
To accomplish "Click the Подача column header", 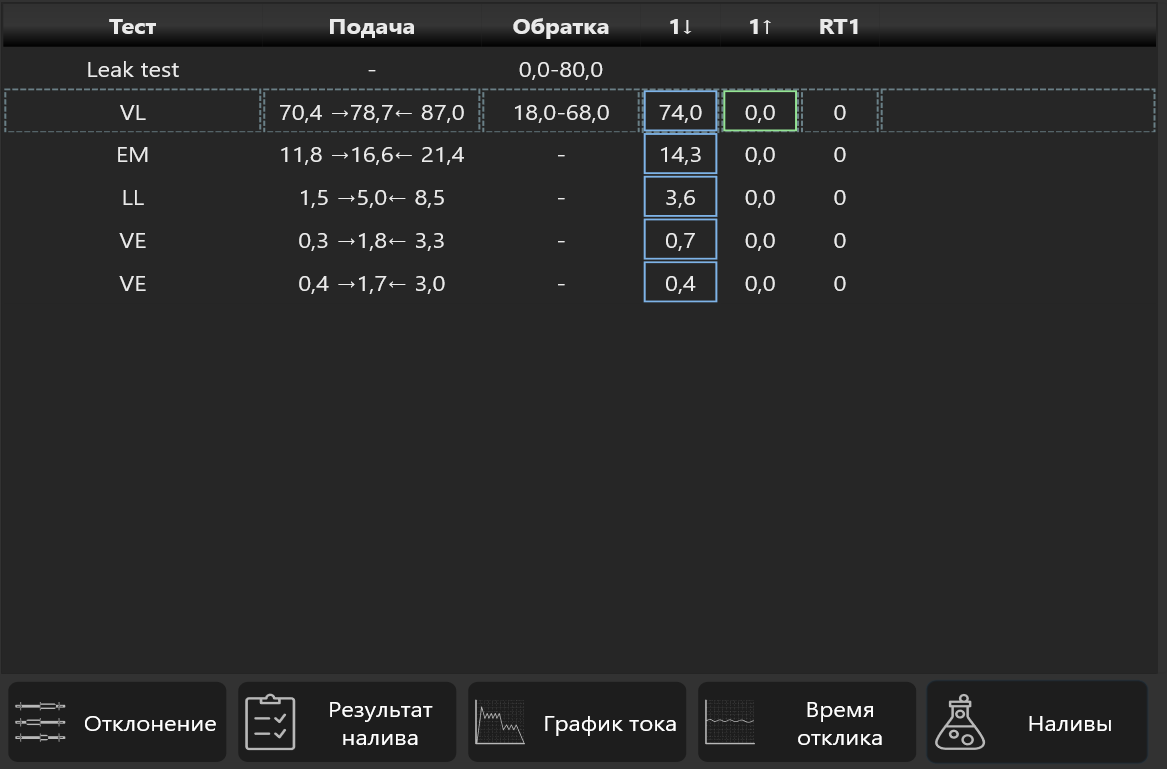I will pos(371,27).
